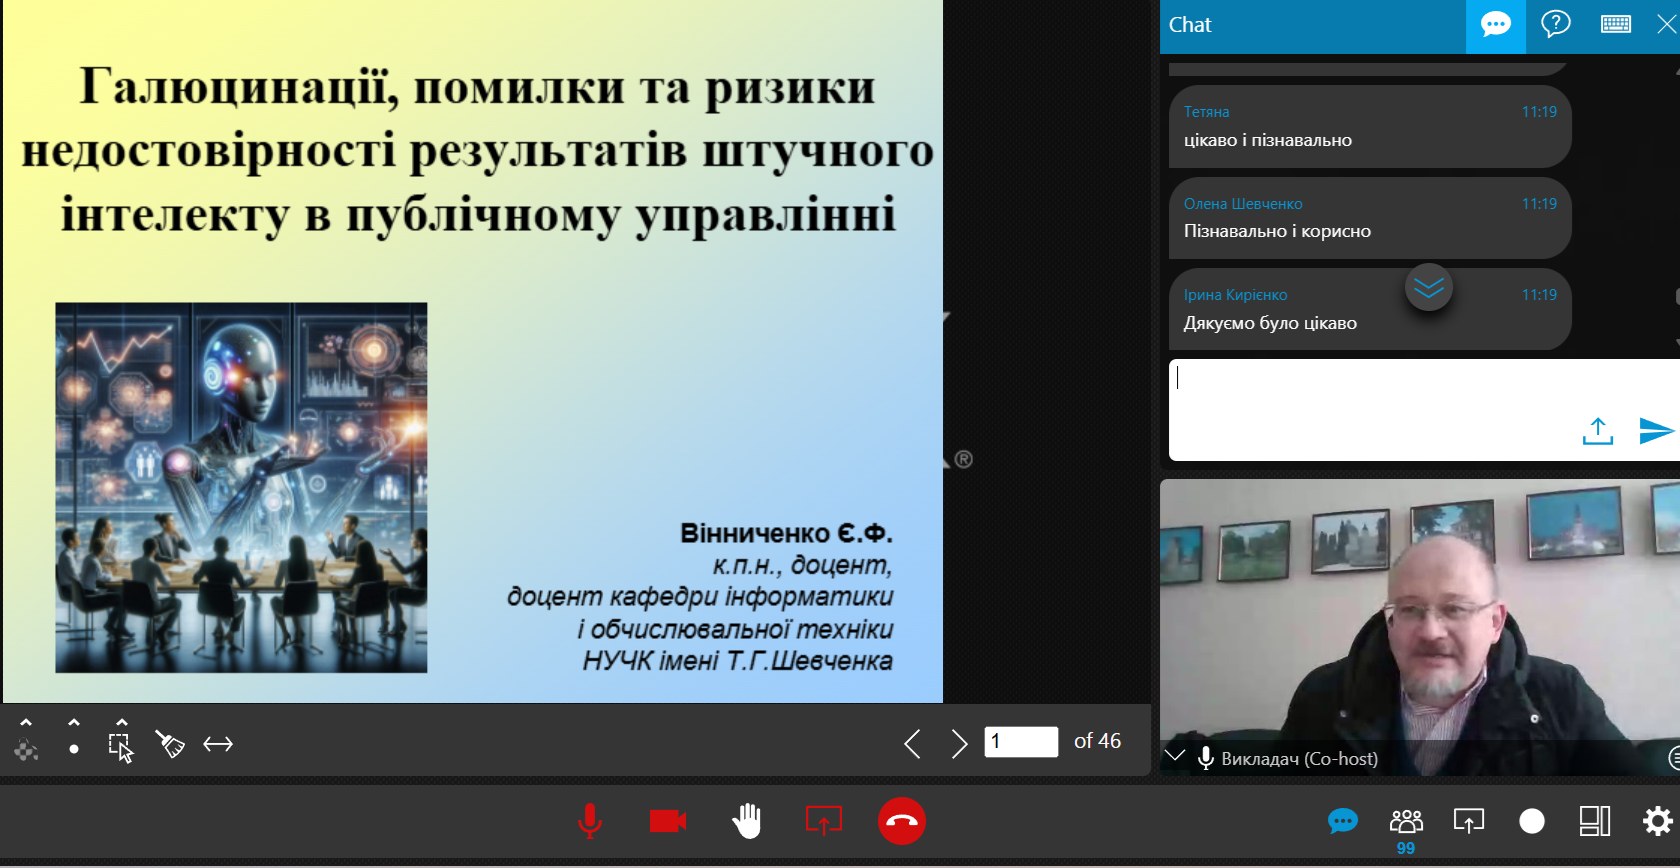Open the layout panels icon
1680x868 pixels.
(x=1594, y=821)
